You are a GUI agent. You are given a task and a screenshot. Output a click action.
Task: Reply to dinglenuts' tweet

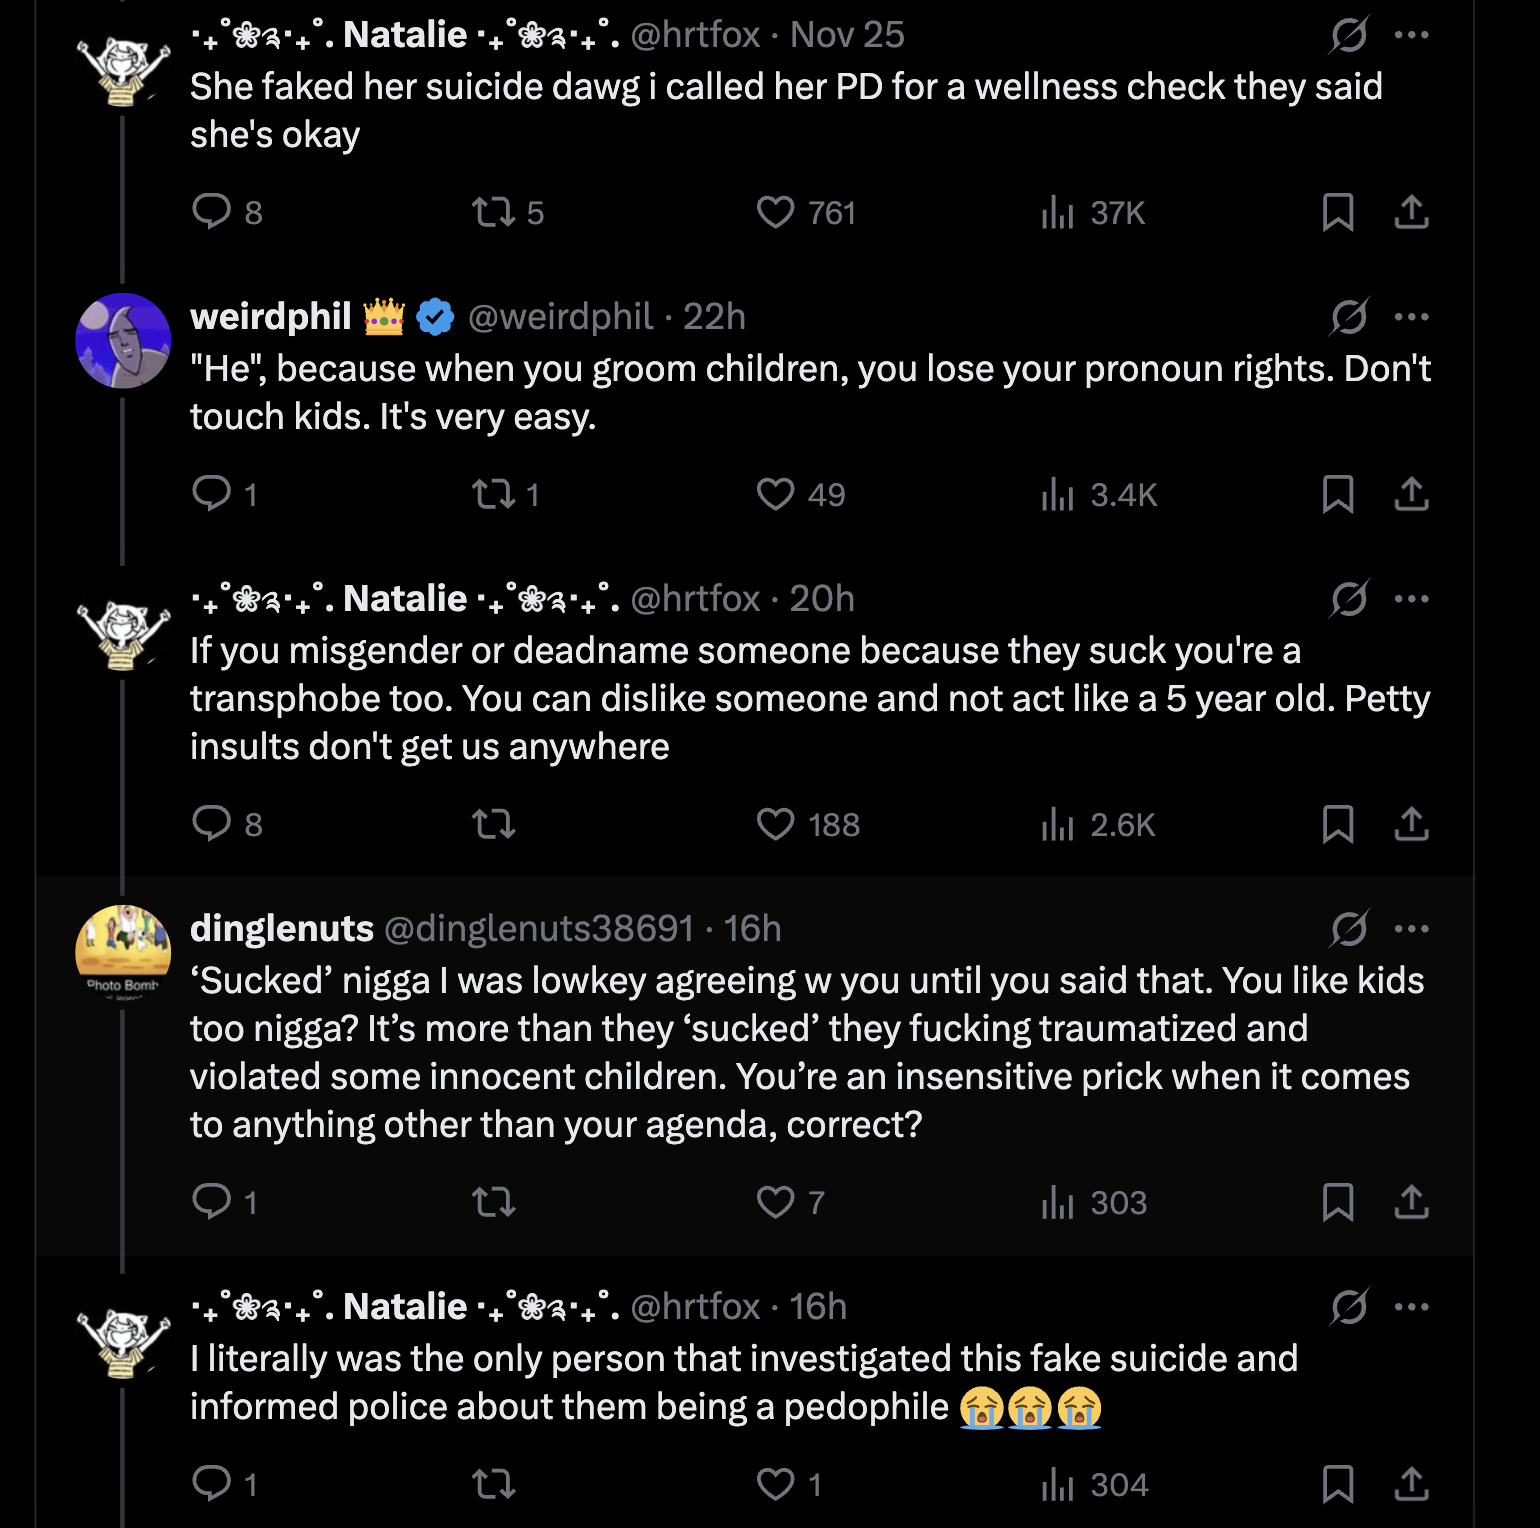[x=212, y=1202]
